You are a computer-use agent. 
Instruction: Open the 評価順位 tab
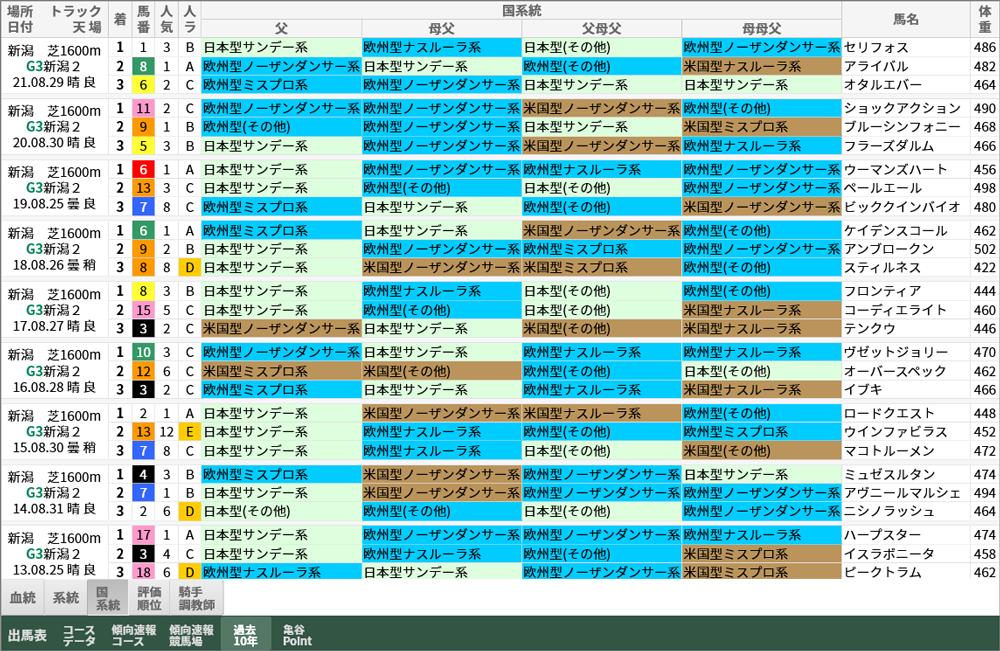pos(149,597)
